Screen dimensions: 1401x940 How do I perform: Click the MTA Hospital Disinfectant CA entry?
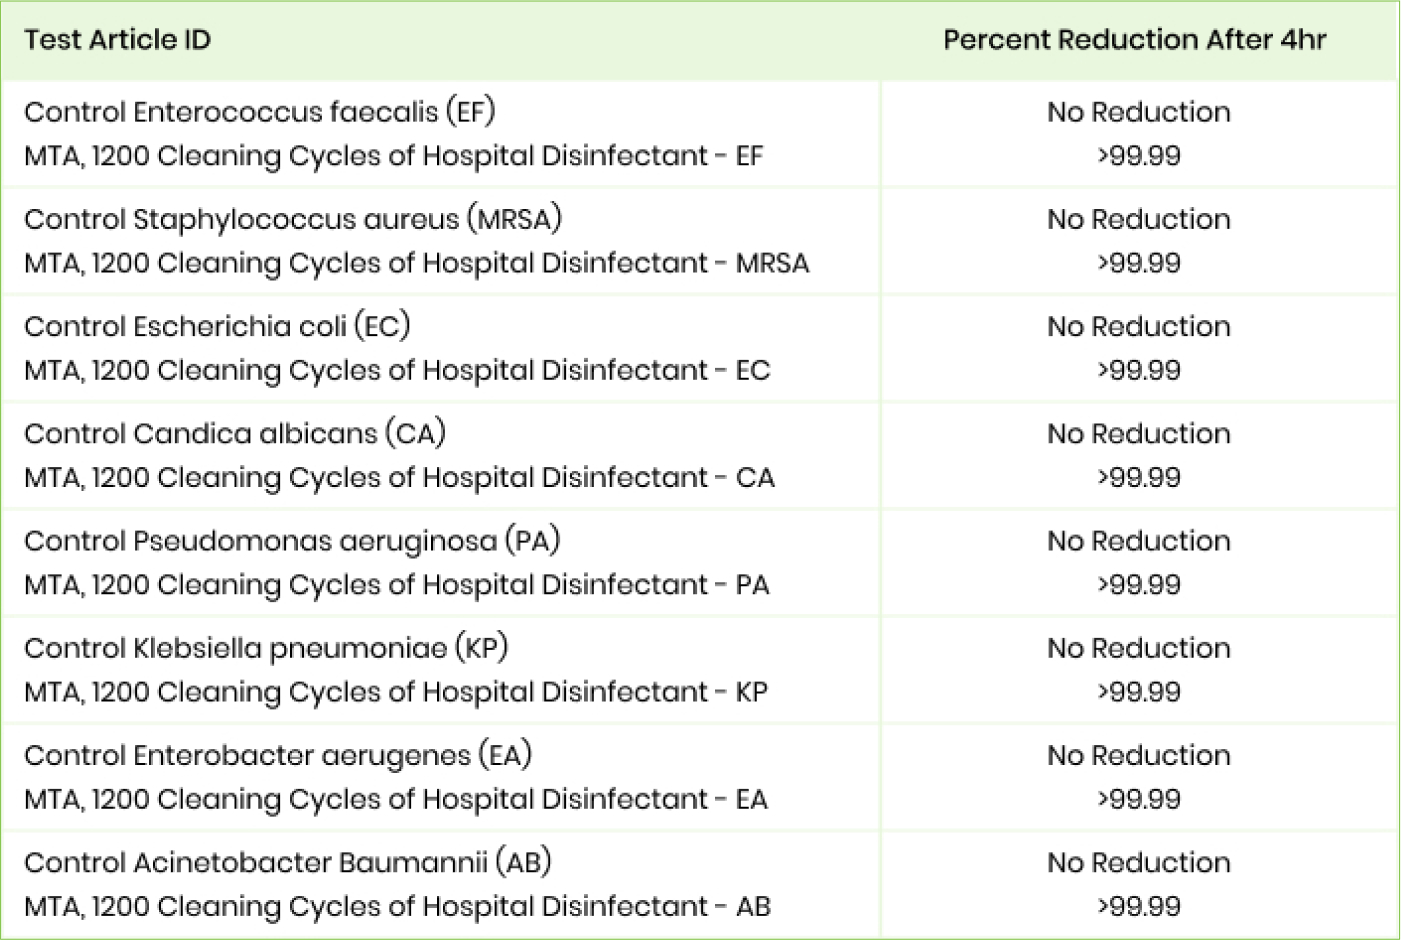(x=399, y=477)
